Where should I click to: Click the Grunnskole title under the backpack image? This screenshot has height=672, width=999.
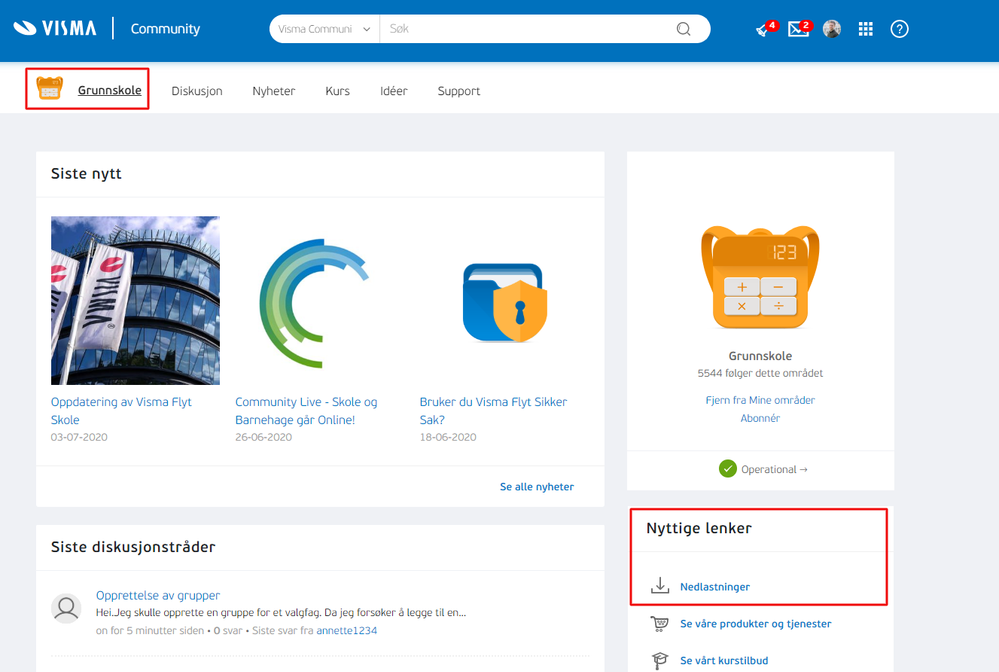[760, 356]
